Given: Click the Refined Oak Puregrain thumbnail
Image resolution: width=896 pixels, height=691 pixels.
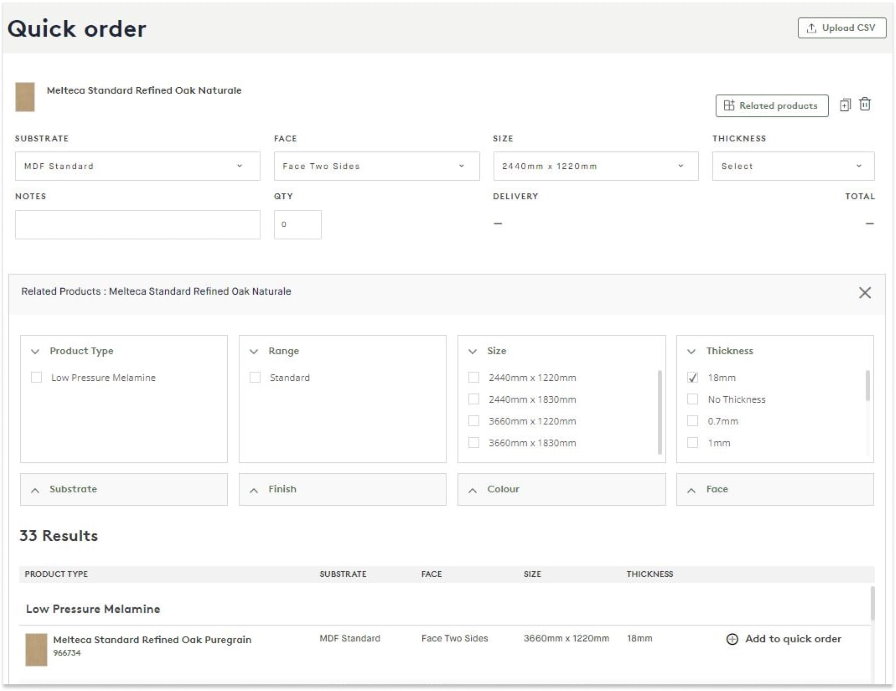Looking at the screenshot, I should [x=36, y=649].
